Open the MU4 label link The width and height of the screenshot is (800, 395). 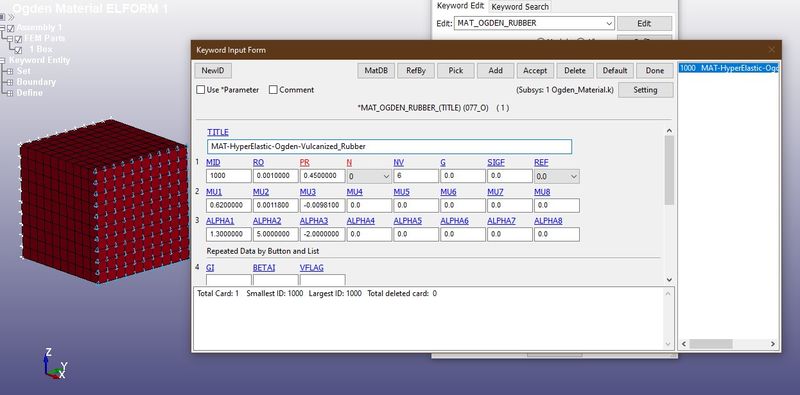coord(355,192)
